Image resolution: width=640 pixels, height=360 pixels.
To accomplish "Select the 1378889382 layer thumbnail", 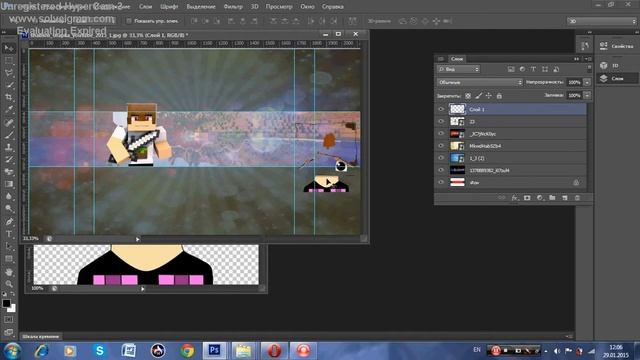I will click(457, 170).
